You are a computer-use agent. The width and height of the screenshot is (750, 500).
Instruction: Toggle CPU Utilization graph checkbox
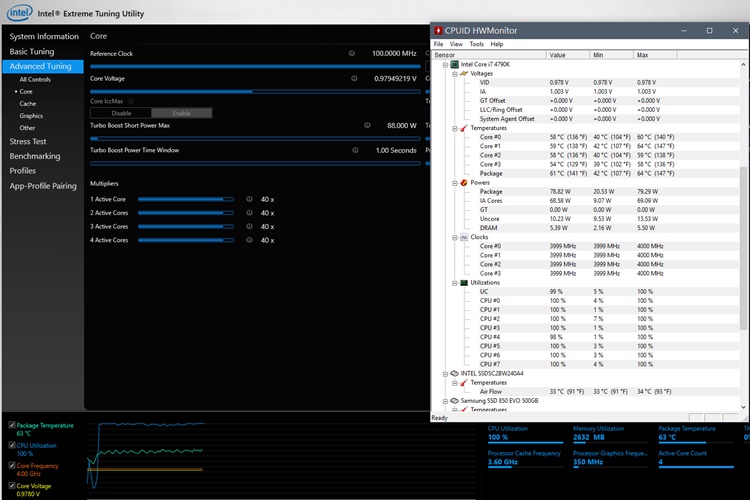click(12, 445)
